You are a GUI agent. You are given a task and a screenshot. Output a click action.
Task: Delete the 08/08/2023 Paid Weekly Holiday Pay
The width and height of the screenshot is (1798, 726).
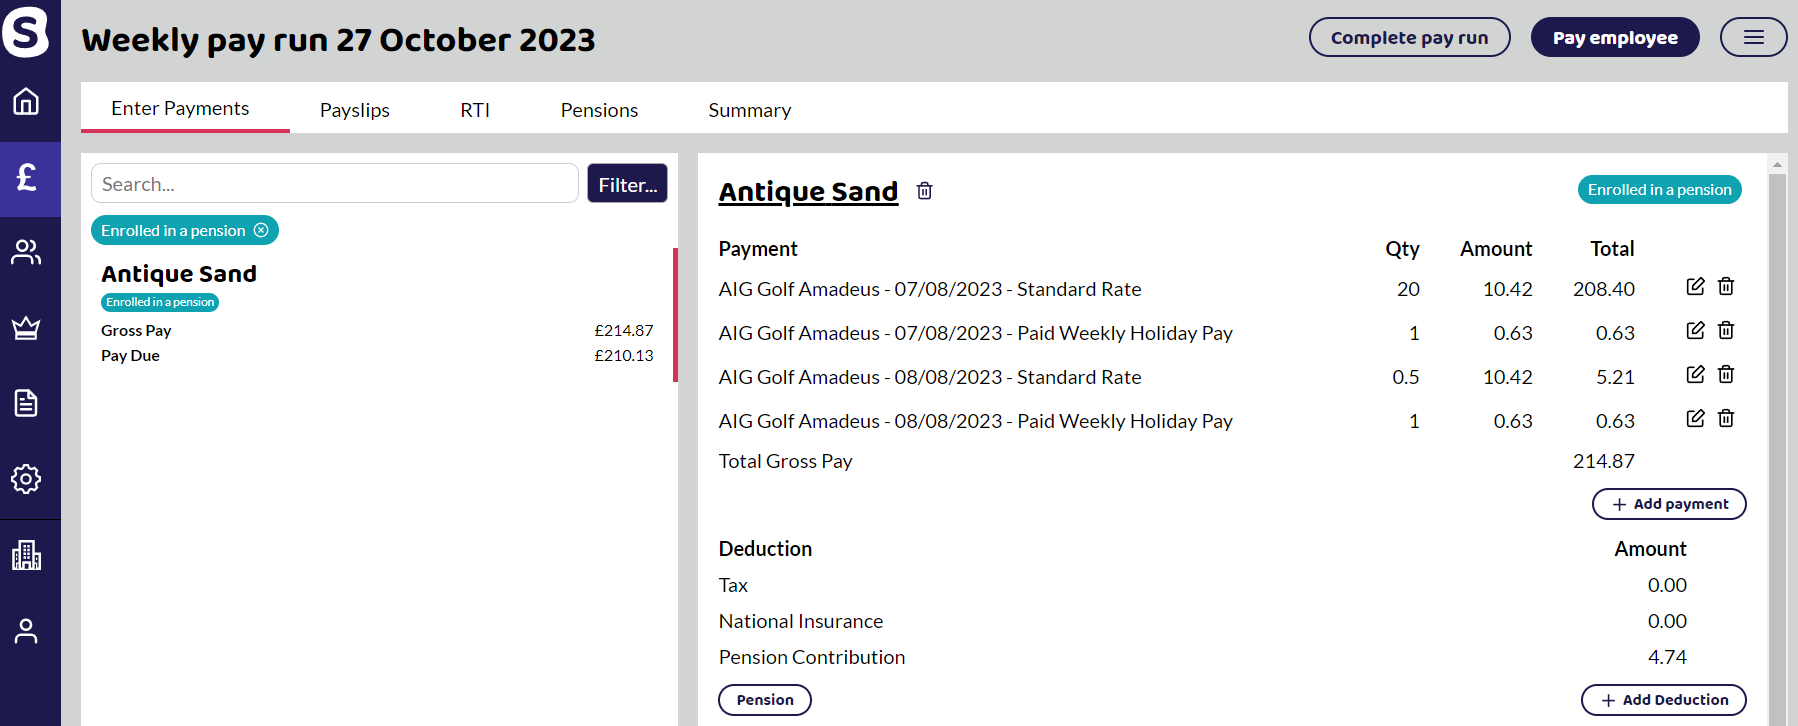point(1726,419)
